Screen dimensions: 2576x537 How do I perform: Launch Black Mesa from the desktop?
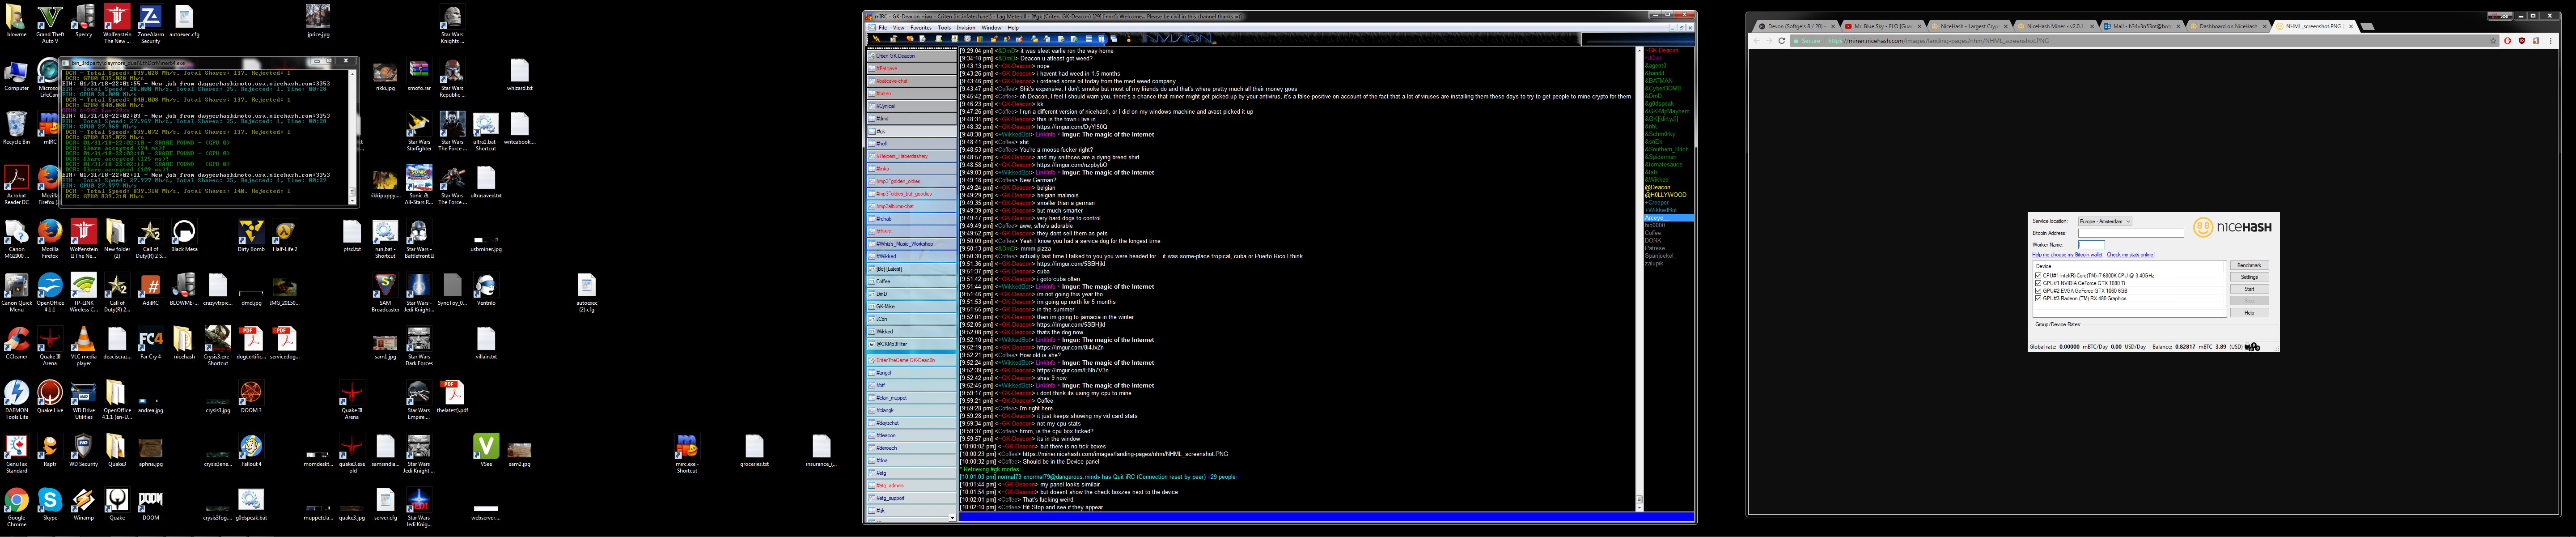tap(184, 236)
